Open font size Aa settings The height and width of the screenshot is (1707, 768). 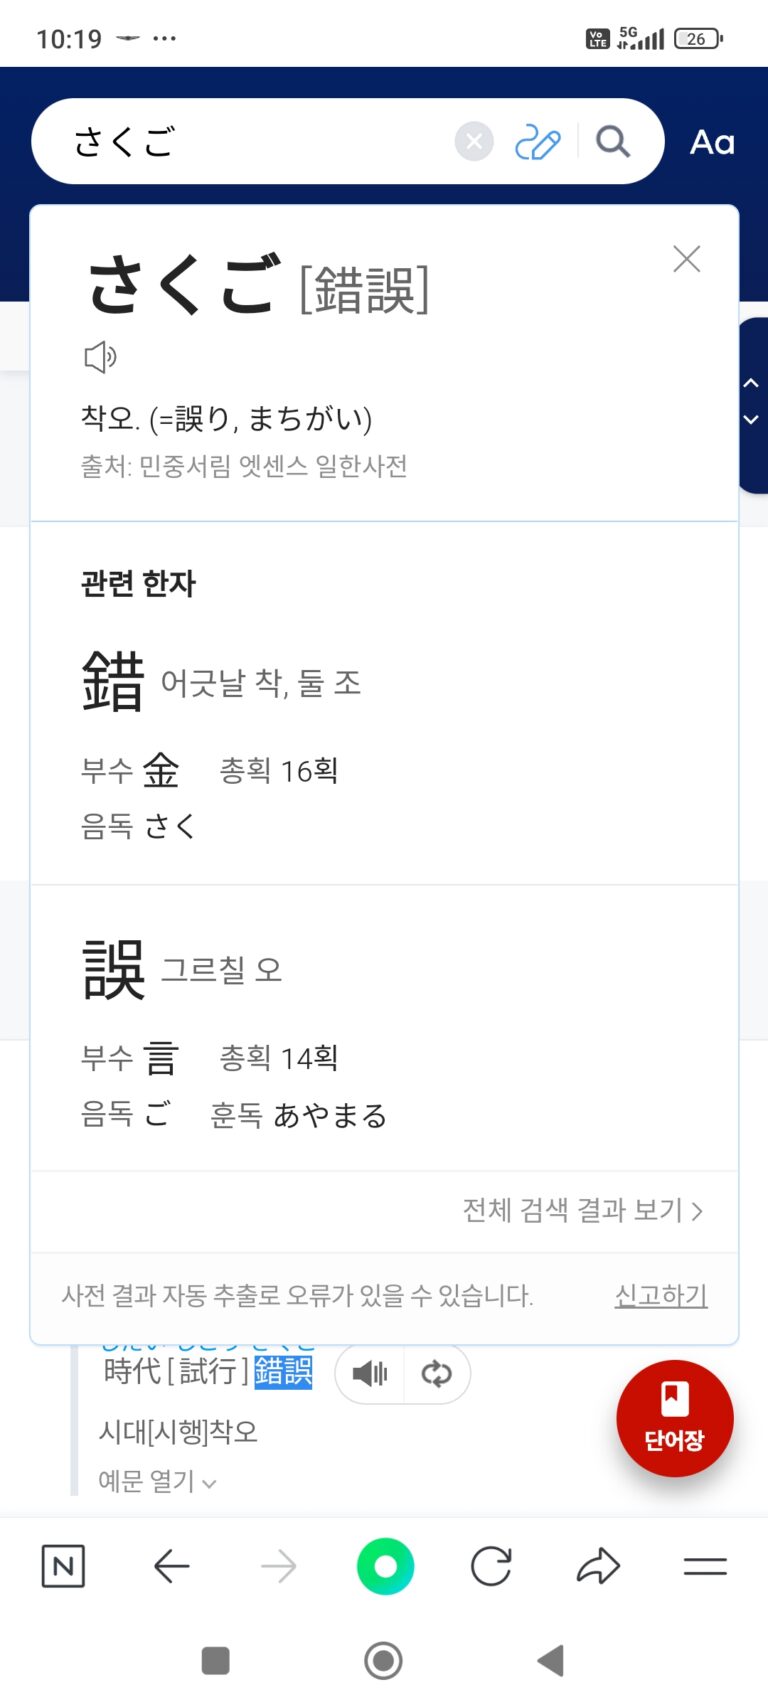[x=712, y=143]
